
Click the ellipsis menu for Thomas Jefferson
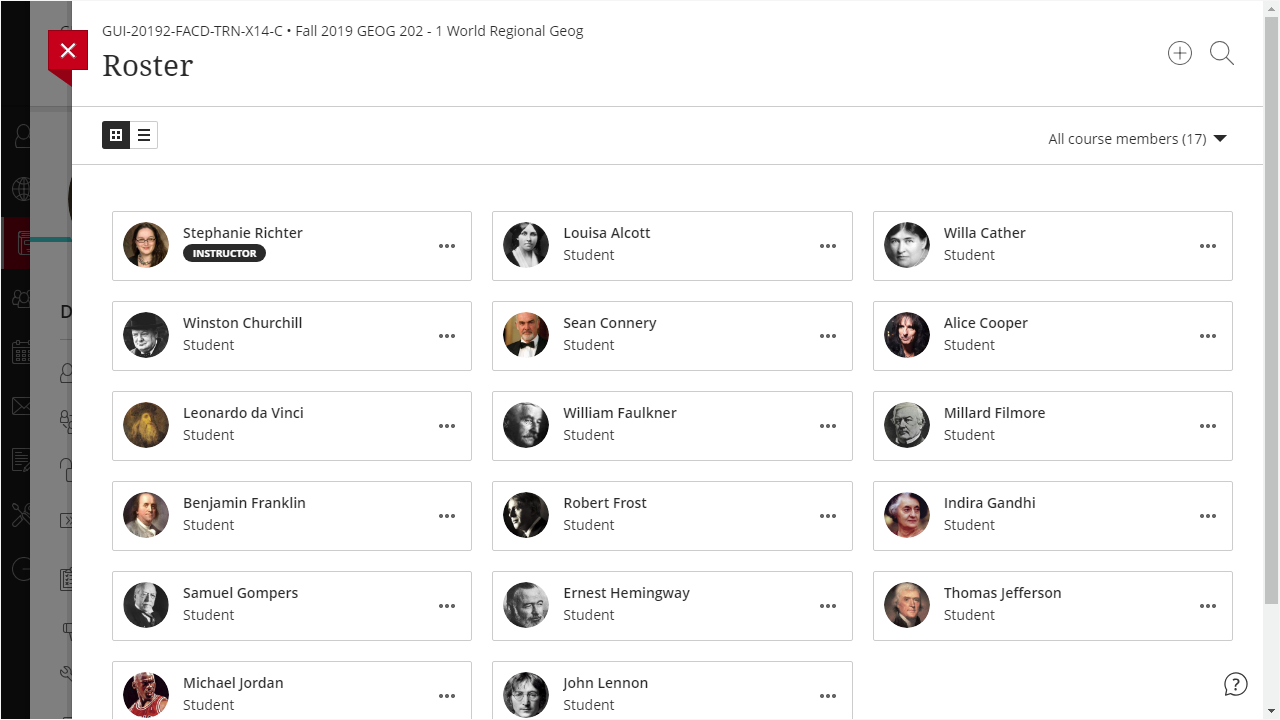[1208, 606]
